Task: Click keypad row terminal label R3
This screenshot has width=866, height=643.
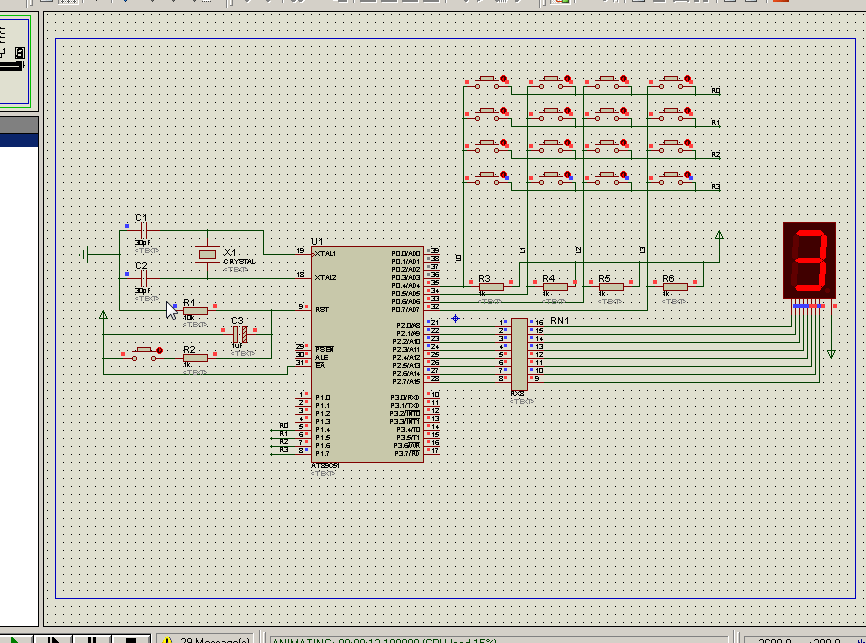Action: [x=715, y=187]
